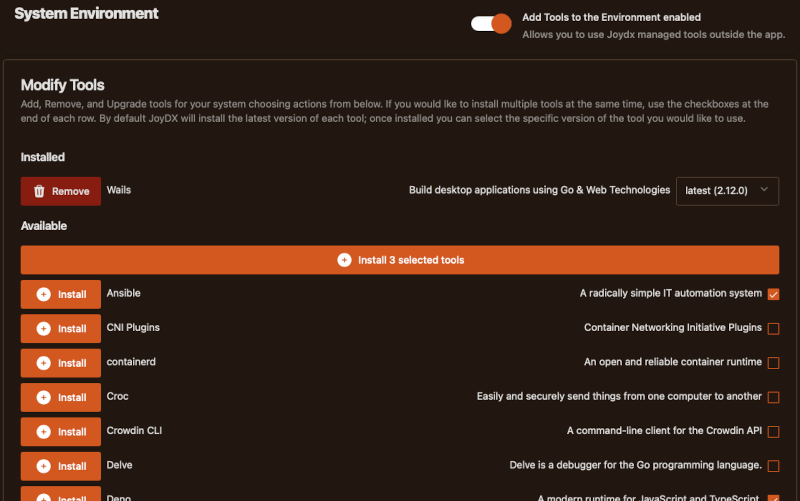
Task: Check the Delve checkbox
Action: [773, 466]
